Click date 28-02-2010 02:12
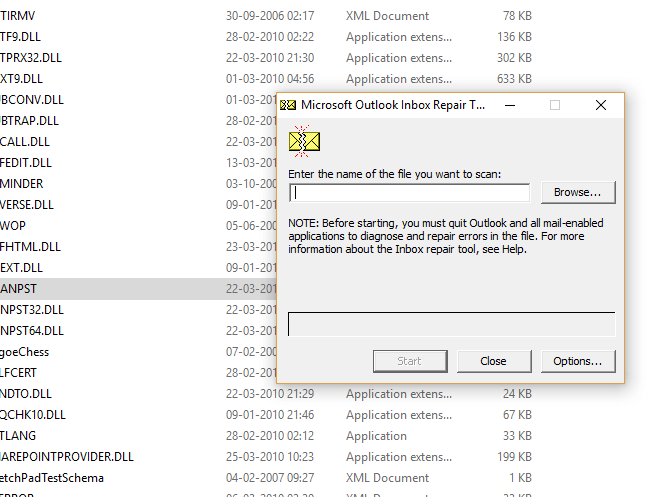The height and width of the screenshot is (497, 663). point(270,436)
